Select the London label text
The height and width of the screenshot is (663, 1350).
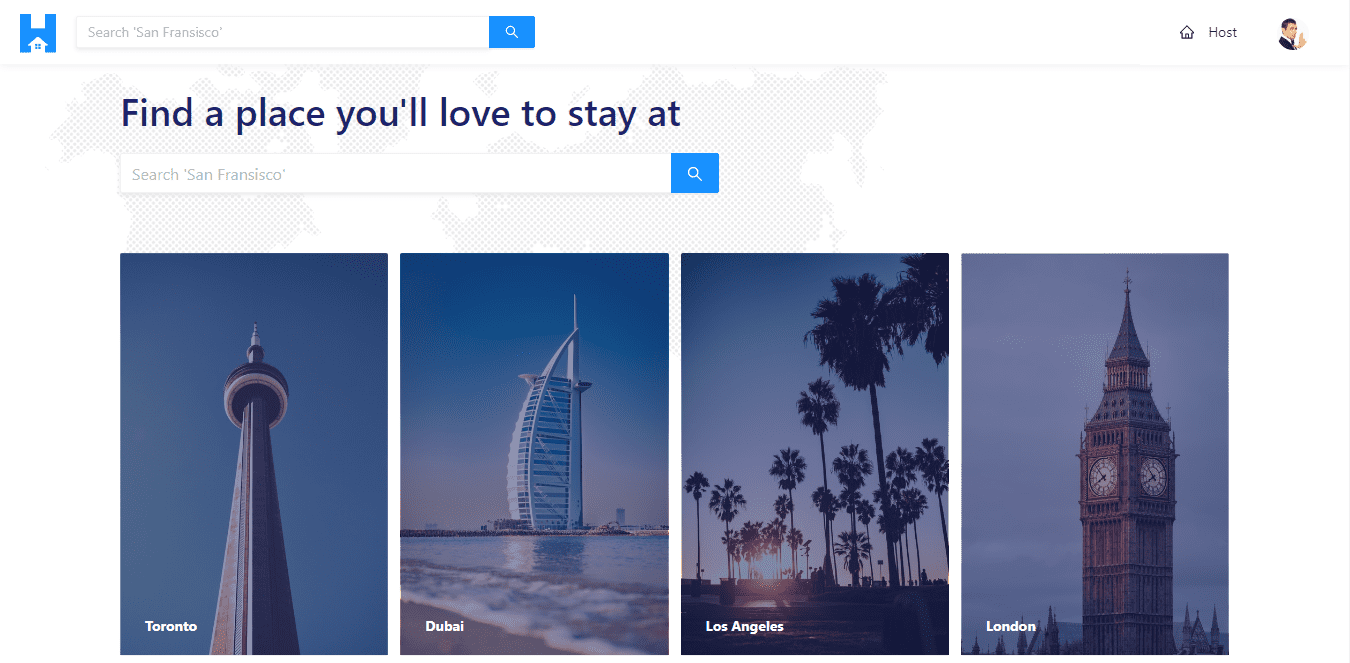1011,626
